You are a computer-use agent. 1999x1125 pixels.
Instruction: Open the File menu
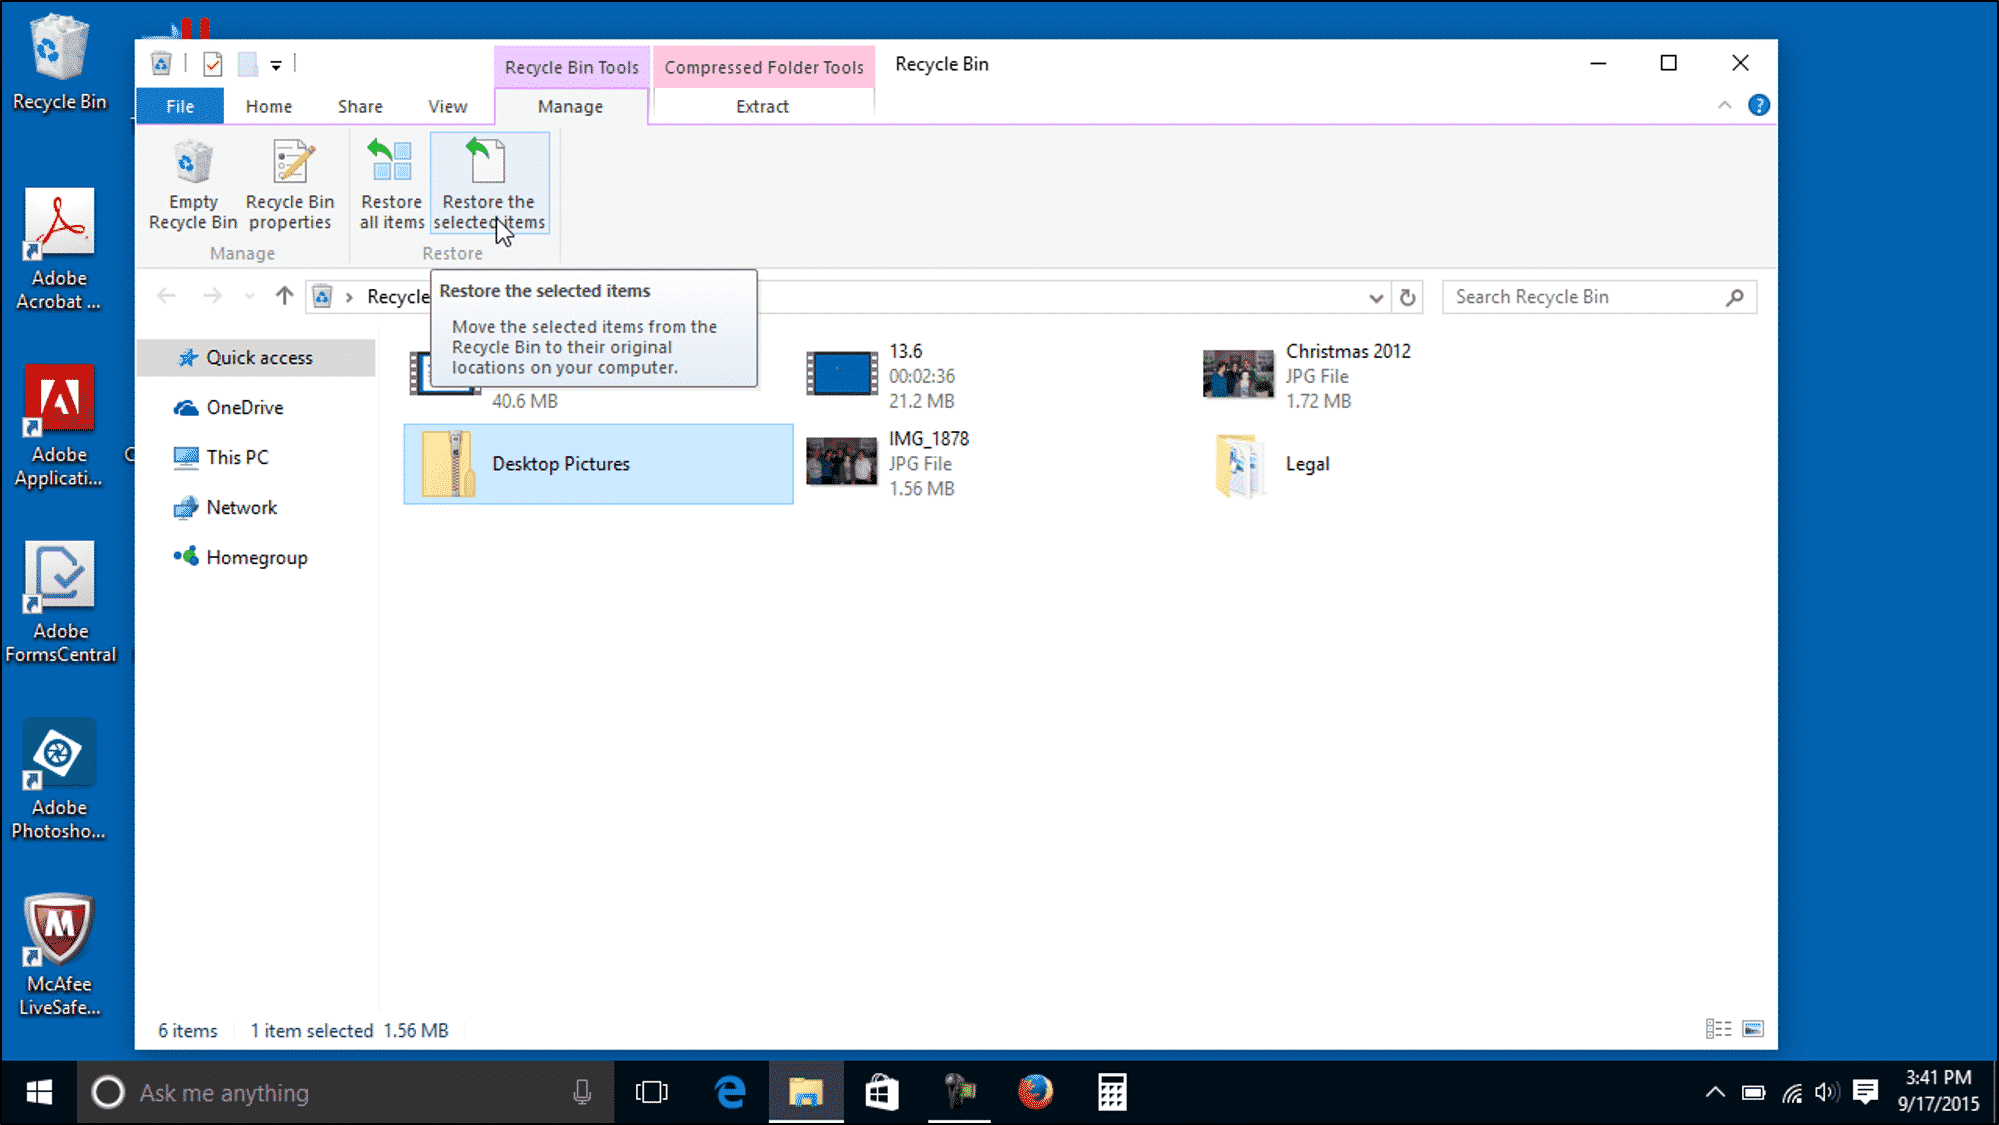click(x=179, y=105)
